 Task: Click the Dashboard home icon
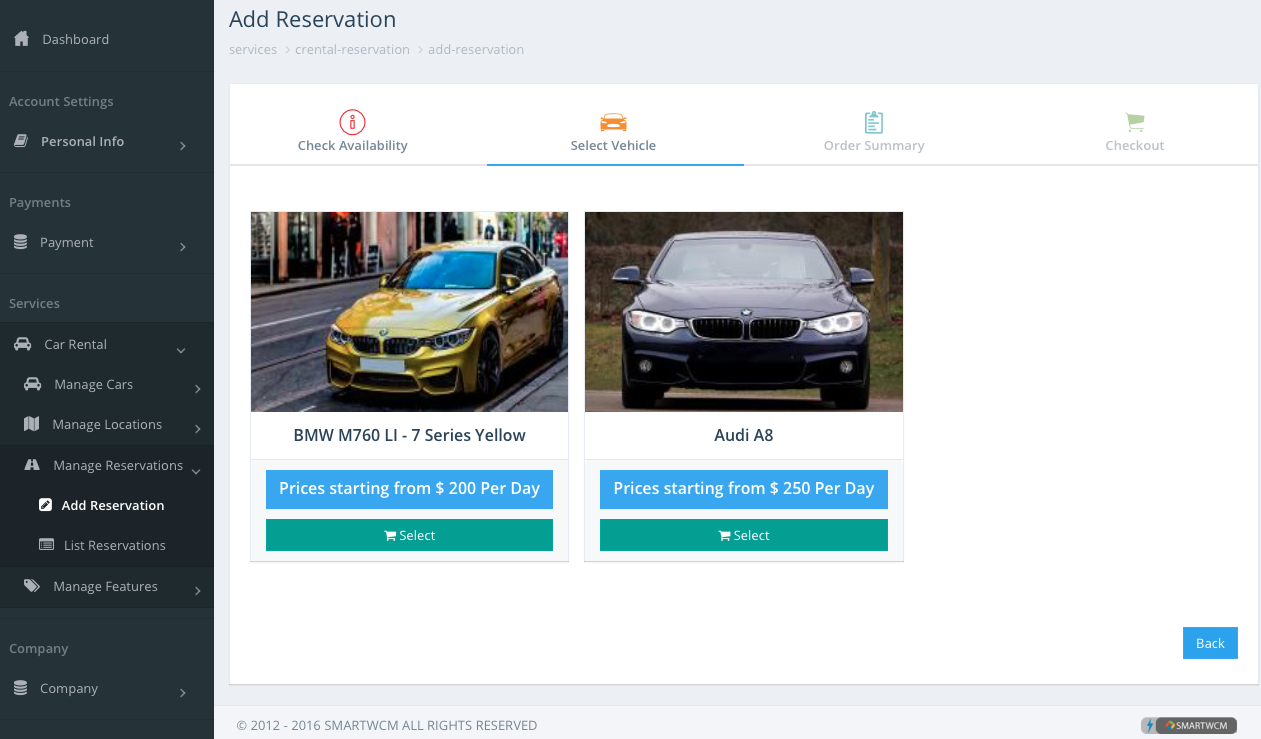(x=21, y=39)
